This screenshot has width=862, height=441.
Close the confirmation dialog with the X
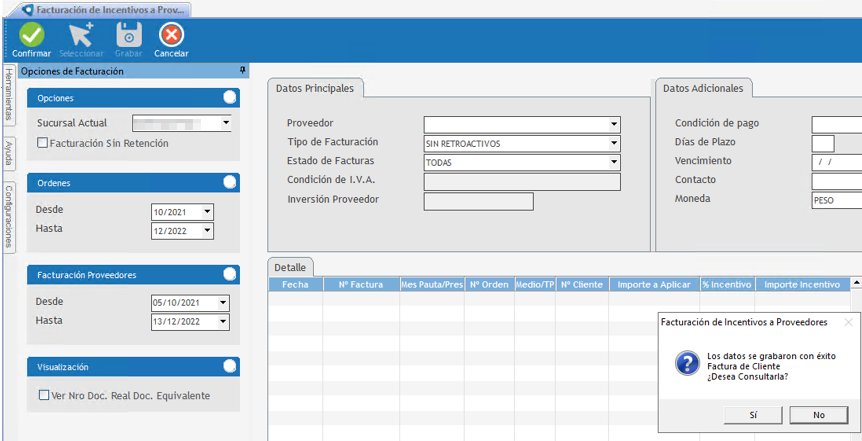coord(848,323)
